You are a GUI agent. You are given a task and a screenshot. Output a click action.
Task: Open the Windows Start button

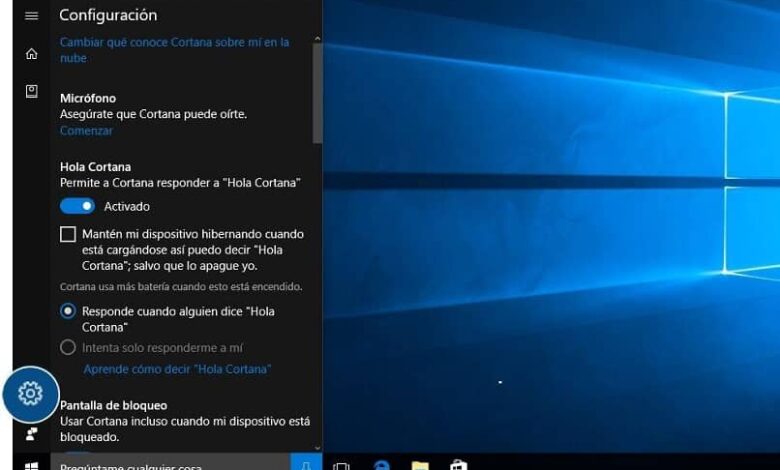pyautogui.click(x=31, y=466)
